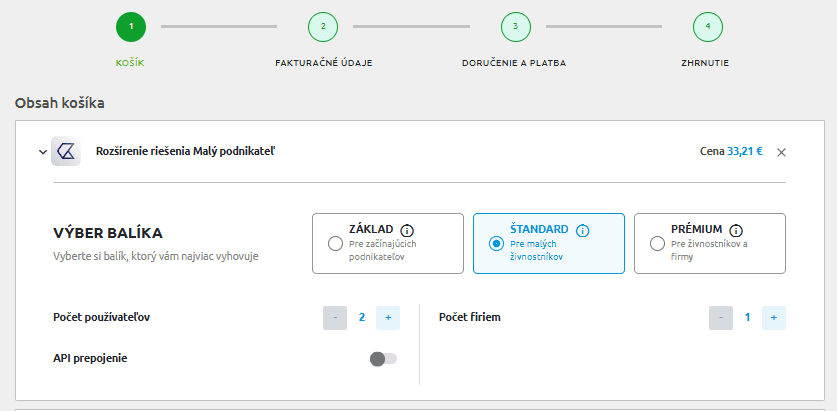
Task: Increase Počet používateľov with plus button
Action: pyautogui.click(x=388, y=318)
